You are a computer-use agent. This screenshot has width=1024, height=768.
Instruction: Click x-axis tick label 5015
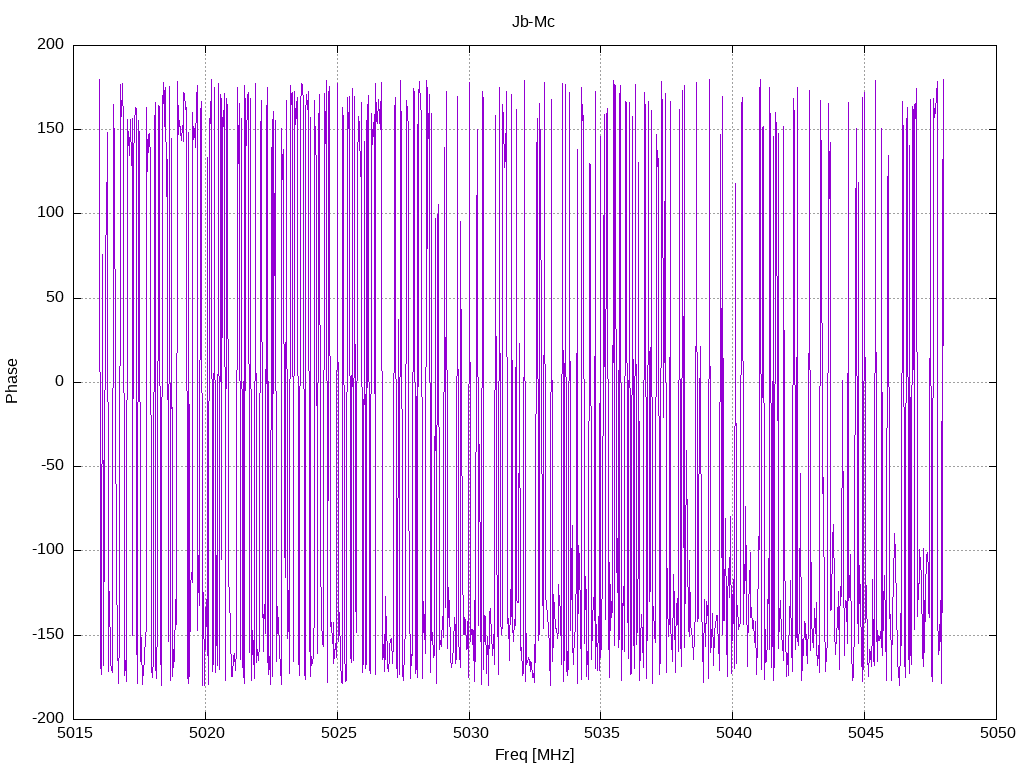[74, 733]
